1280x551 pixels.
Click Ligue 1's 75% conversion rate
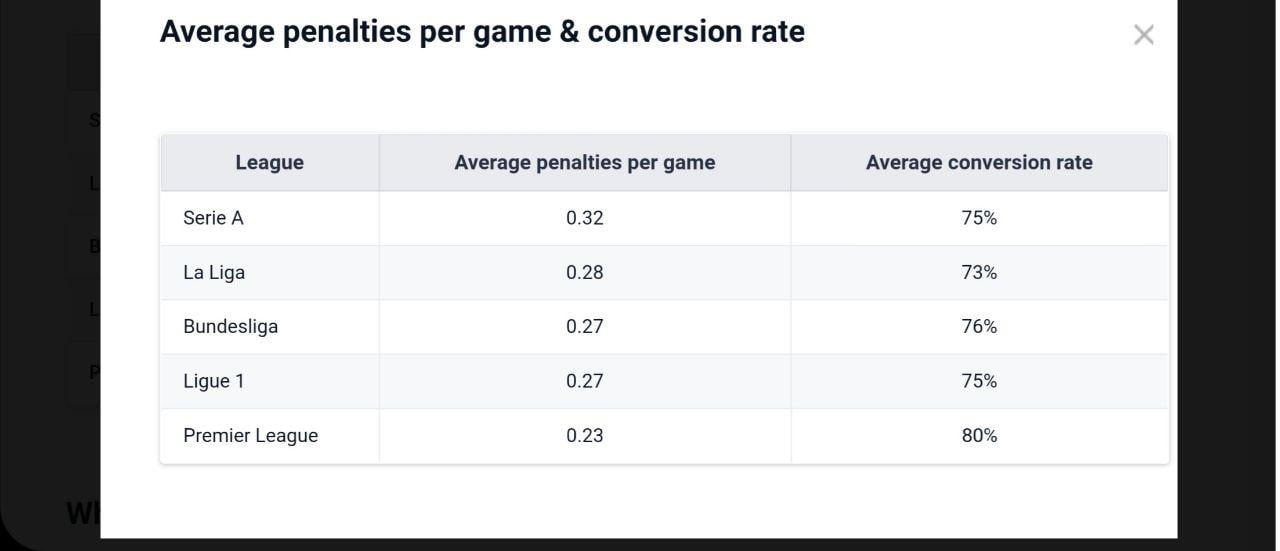click(x=979, y=381)
